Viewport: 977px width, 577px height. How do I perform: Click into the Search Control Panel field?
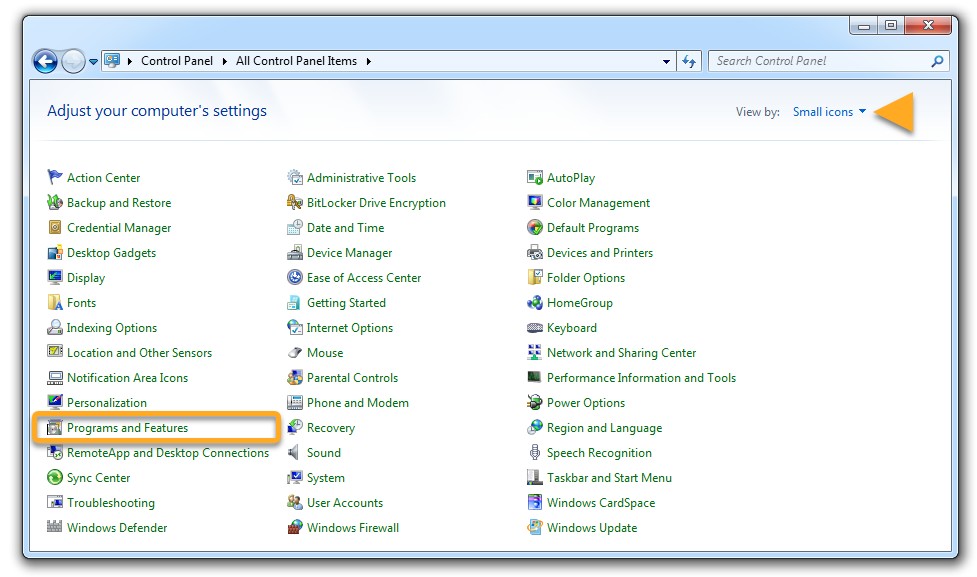(820, 61)
